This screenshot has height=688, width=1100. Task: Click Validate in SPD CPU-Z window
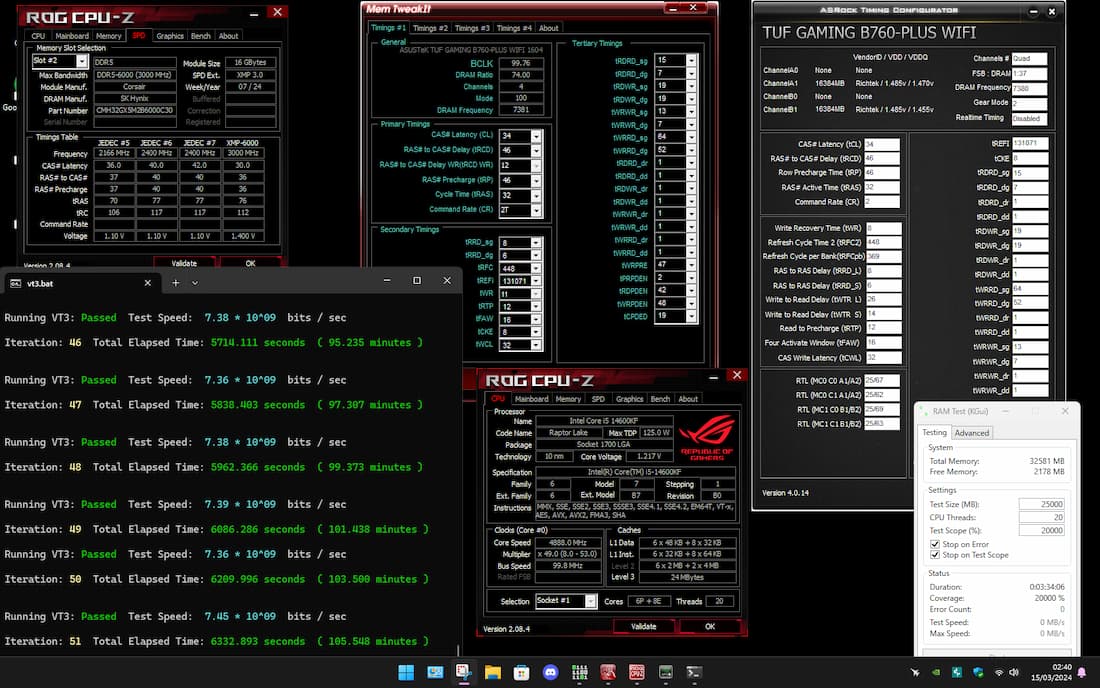pos(184,263)
